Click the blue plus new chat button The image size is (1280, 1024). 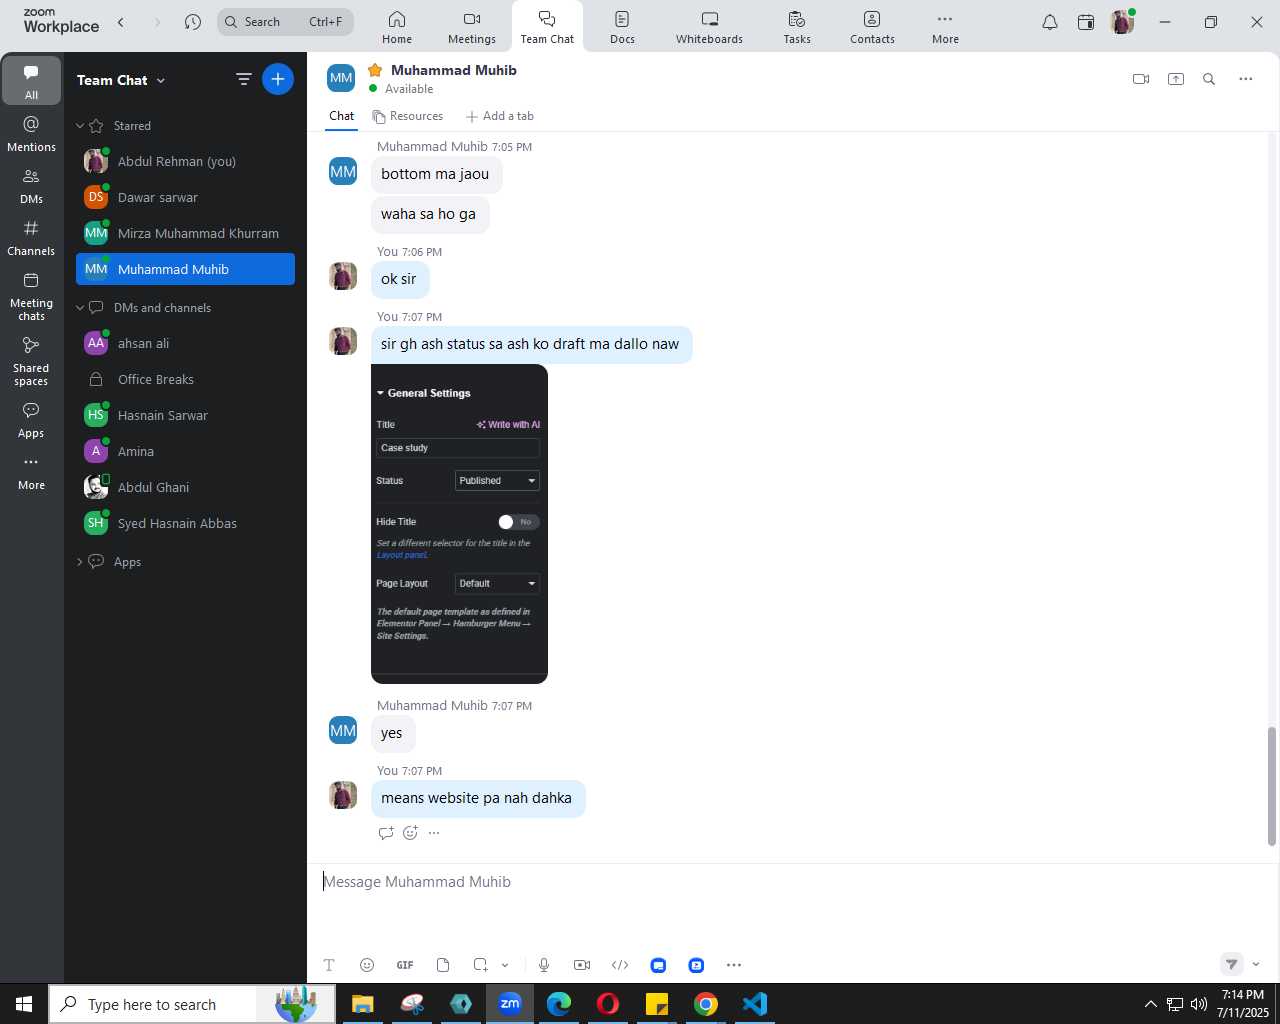click(x=278, y=79)
